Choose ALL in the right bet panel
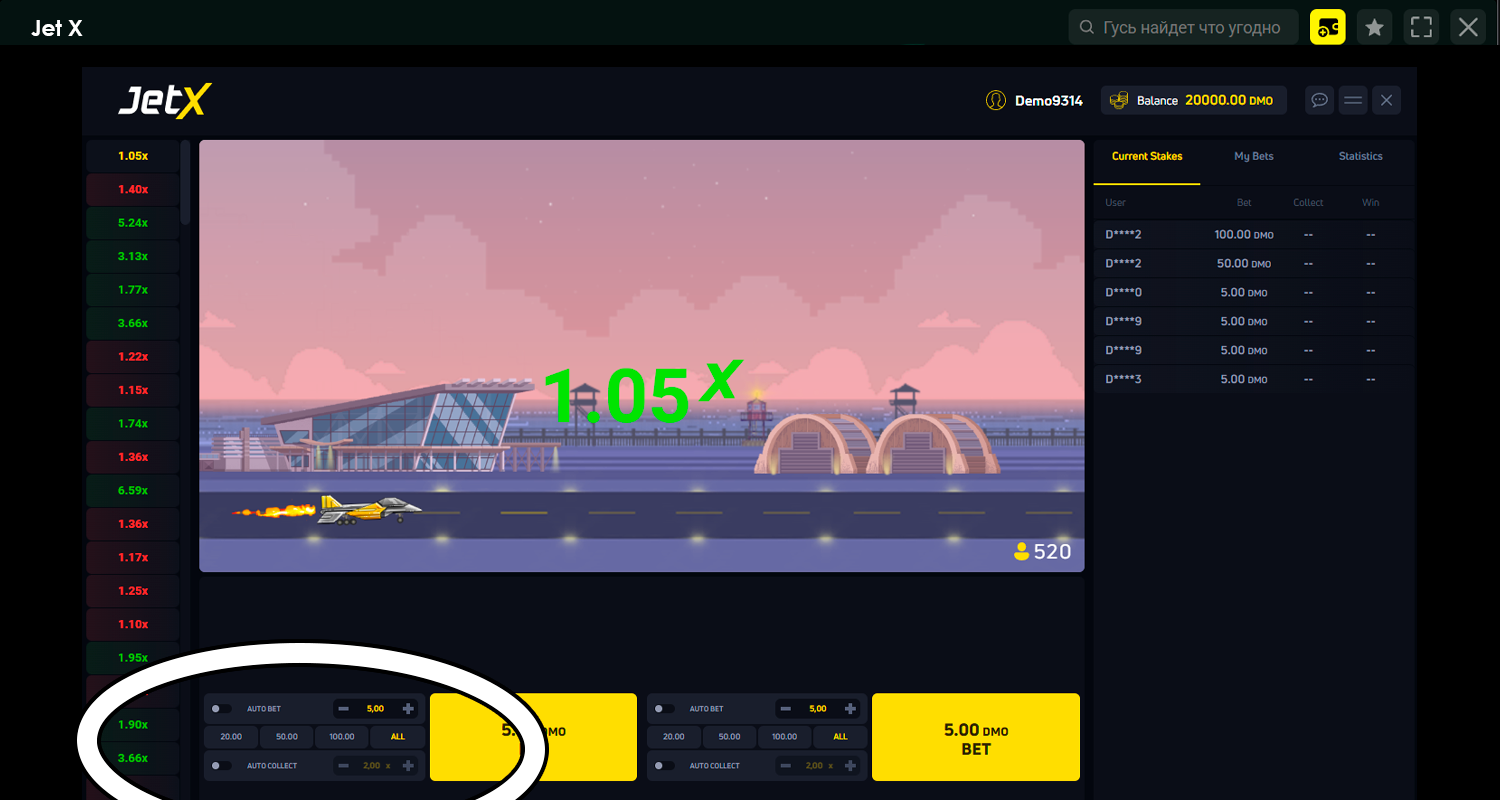This screenshot has height=800, width=1500. pyautogui.click(x=841, y=737)
